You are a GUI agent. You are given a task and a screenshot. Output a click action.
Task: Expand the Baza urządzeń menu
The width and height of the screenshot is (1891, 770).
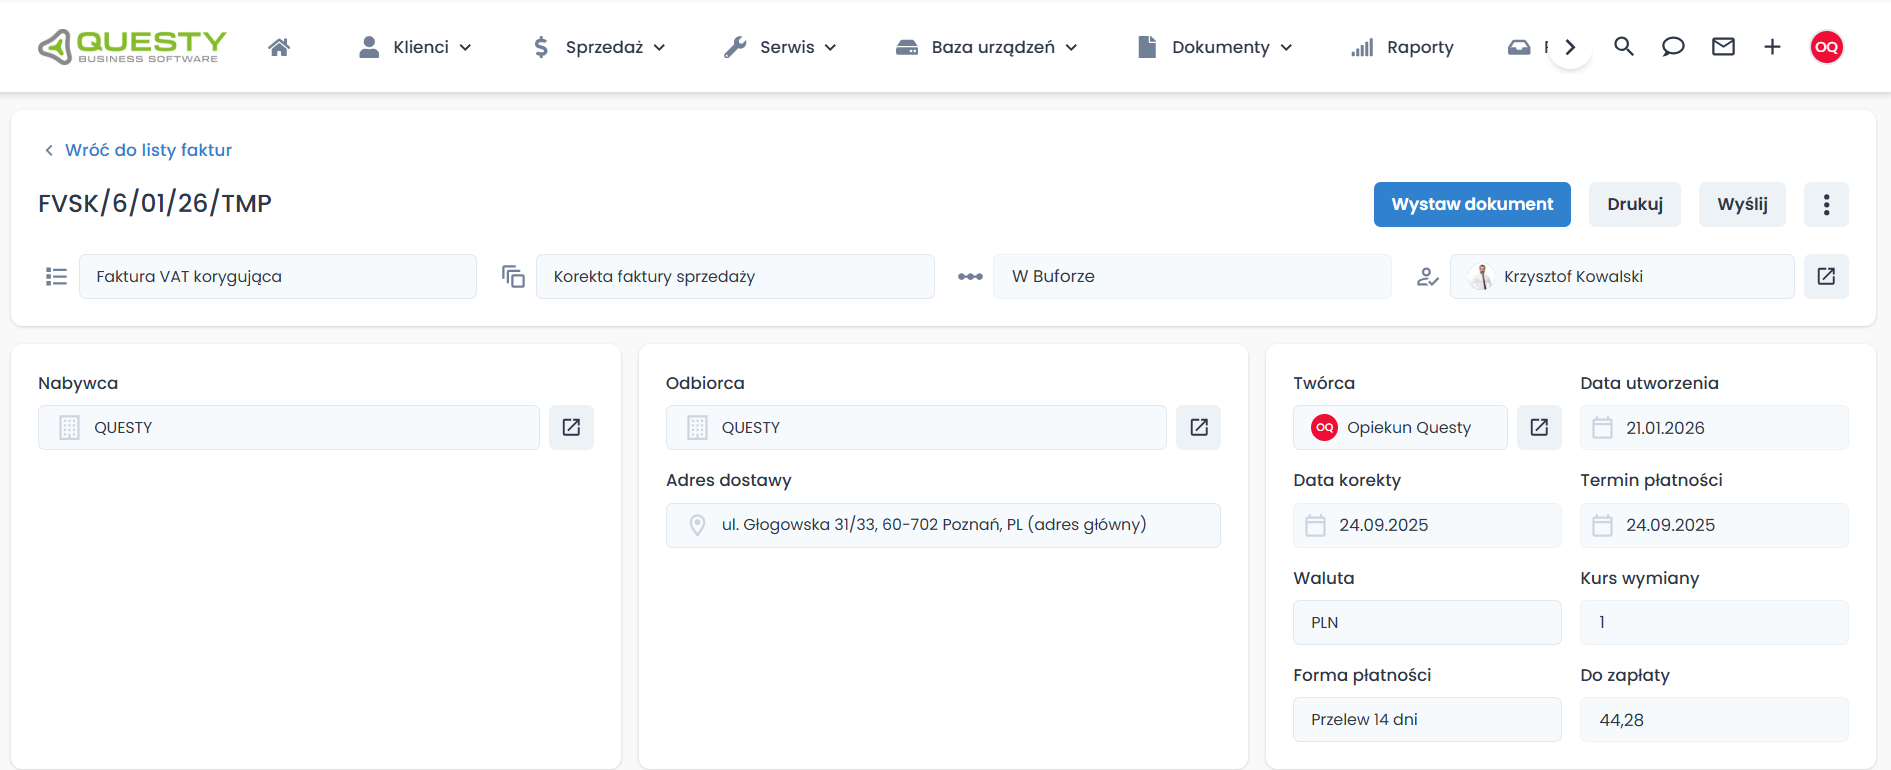(x=987, y=47)
